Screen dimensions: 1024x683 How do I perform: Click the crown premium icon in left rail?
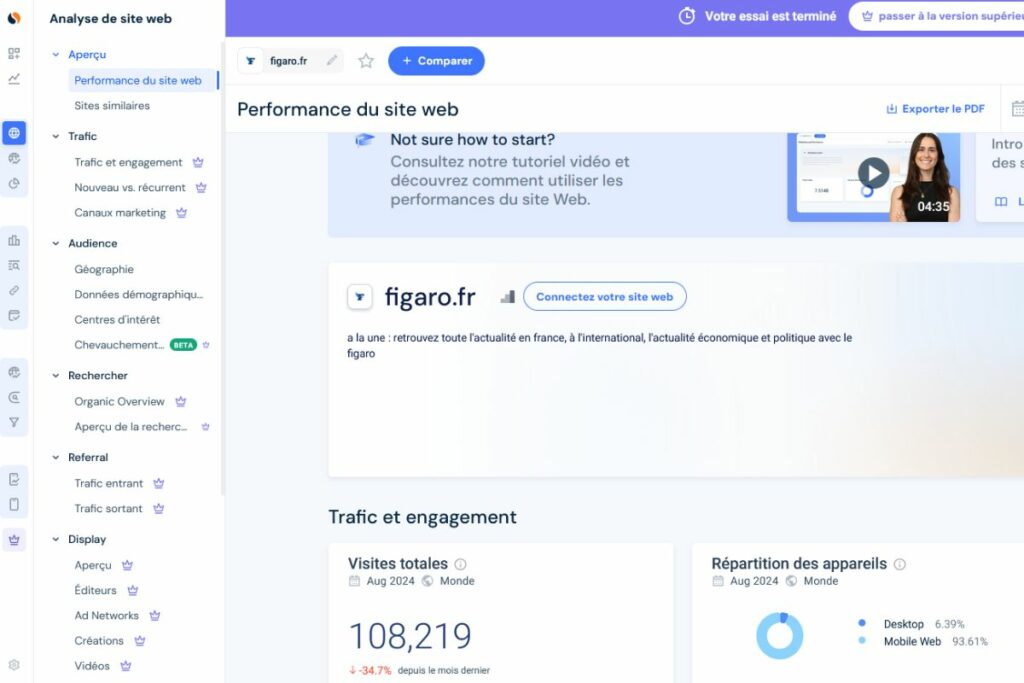[x=14, y=540]
